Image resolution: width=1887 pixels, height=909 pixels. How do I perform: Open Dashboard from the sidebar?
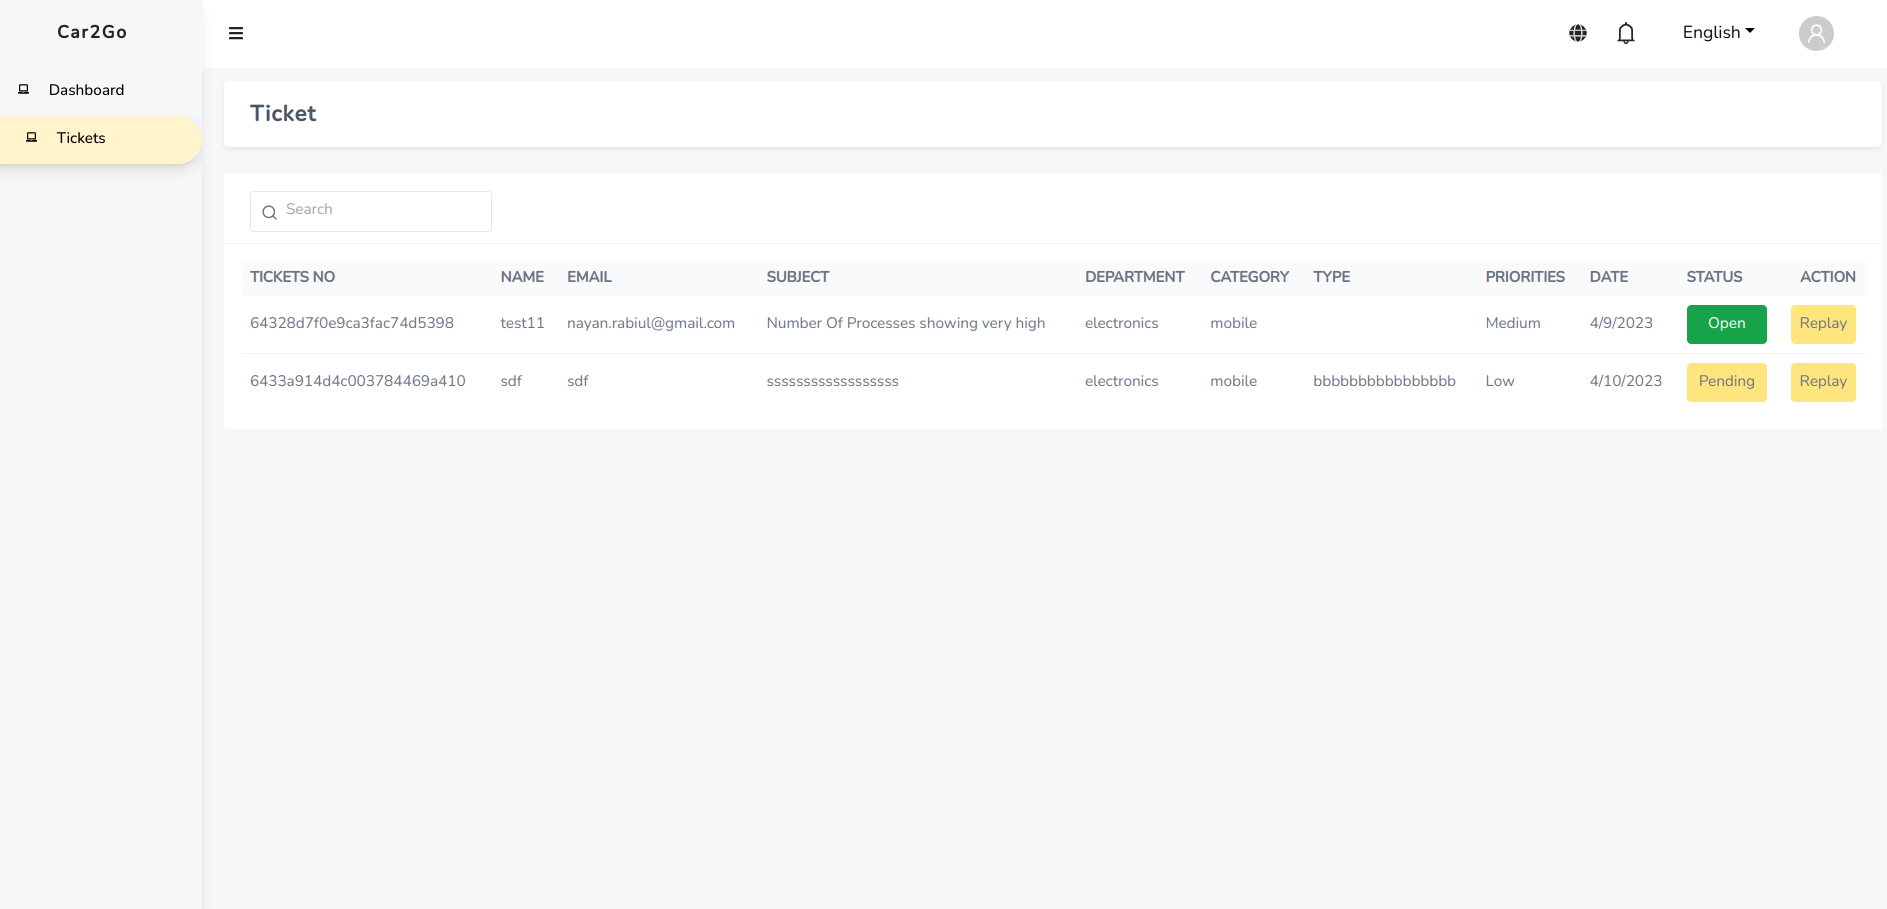point(86,90)
